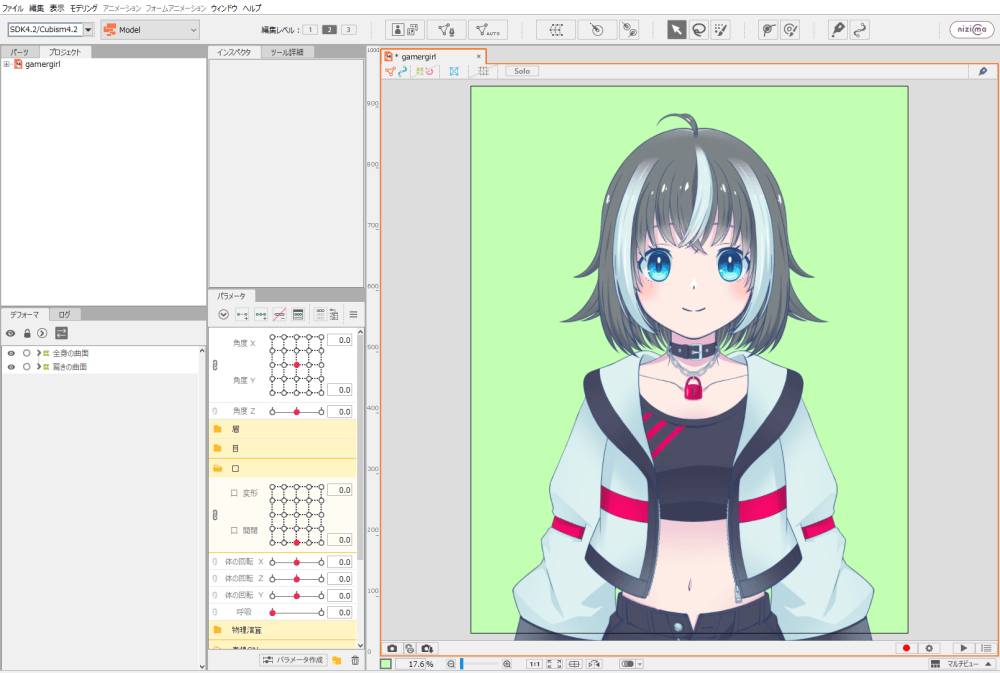Open the parameter panel hamburger menu
Image resolution: width=1000 pixels, height=673 pixels.
(353, 314)
